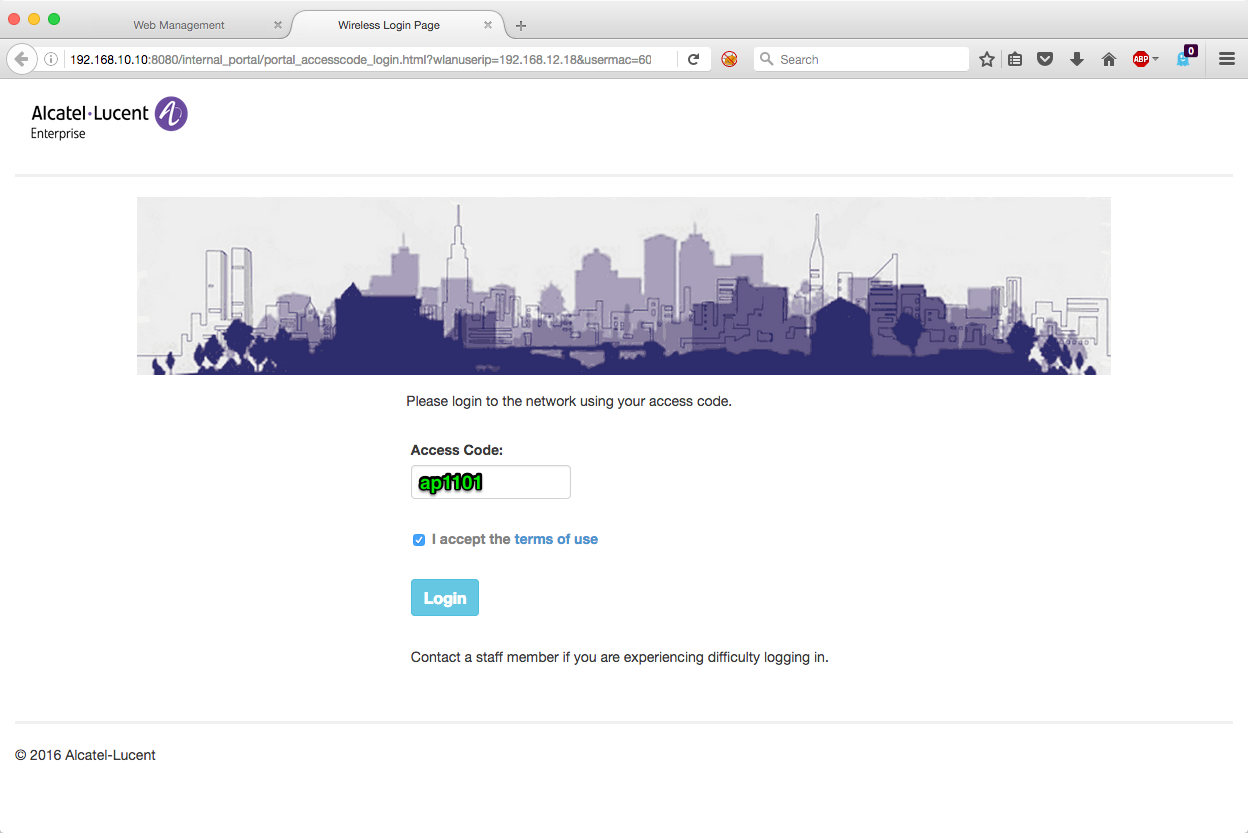
Task: Open the downloads arrow icon
Action: click(1077, 59)
